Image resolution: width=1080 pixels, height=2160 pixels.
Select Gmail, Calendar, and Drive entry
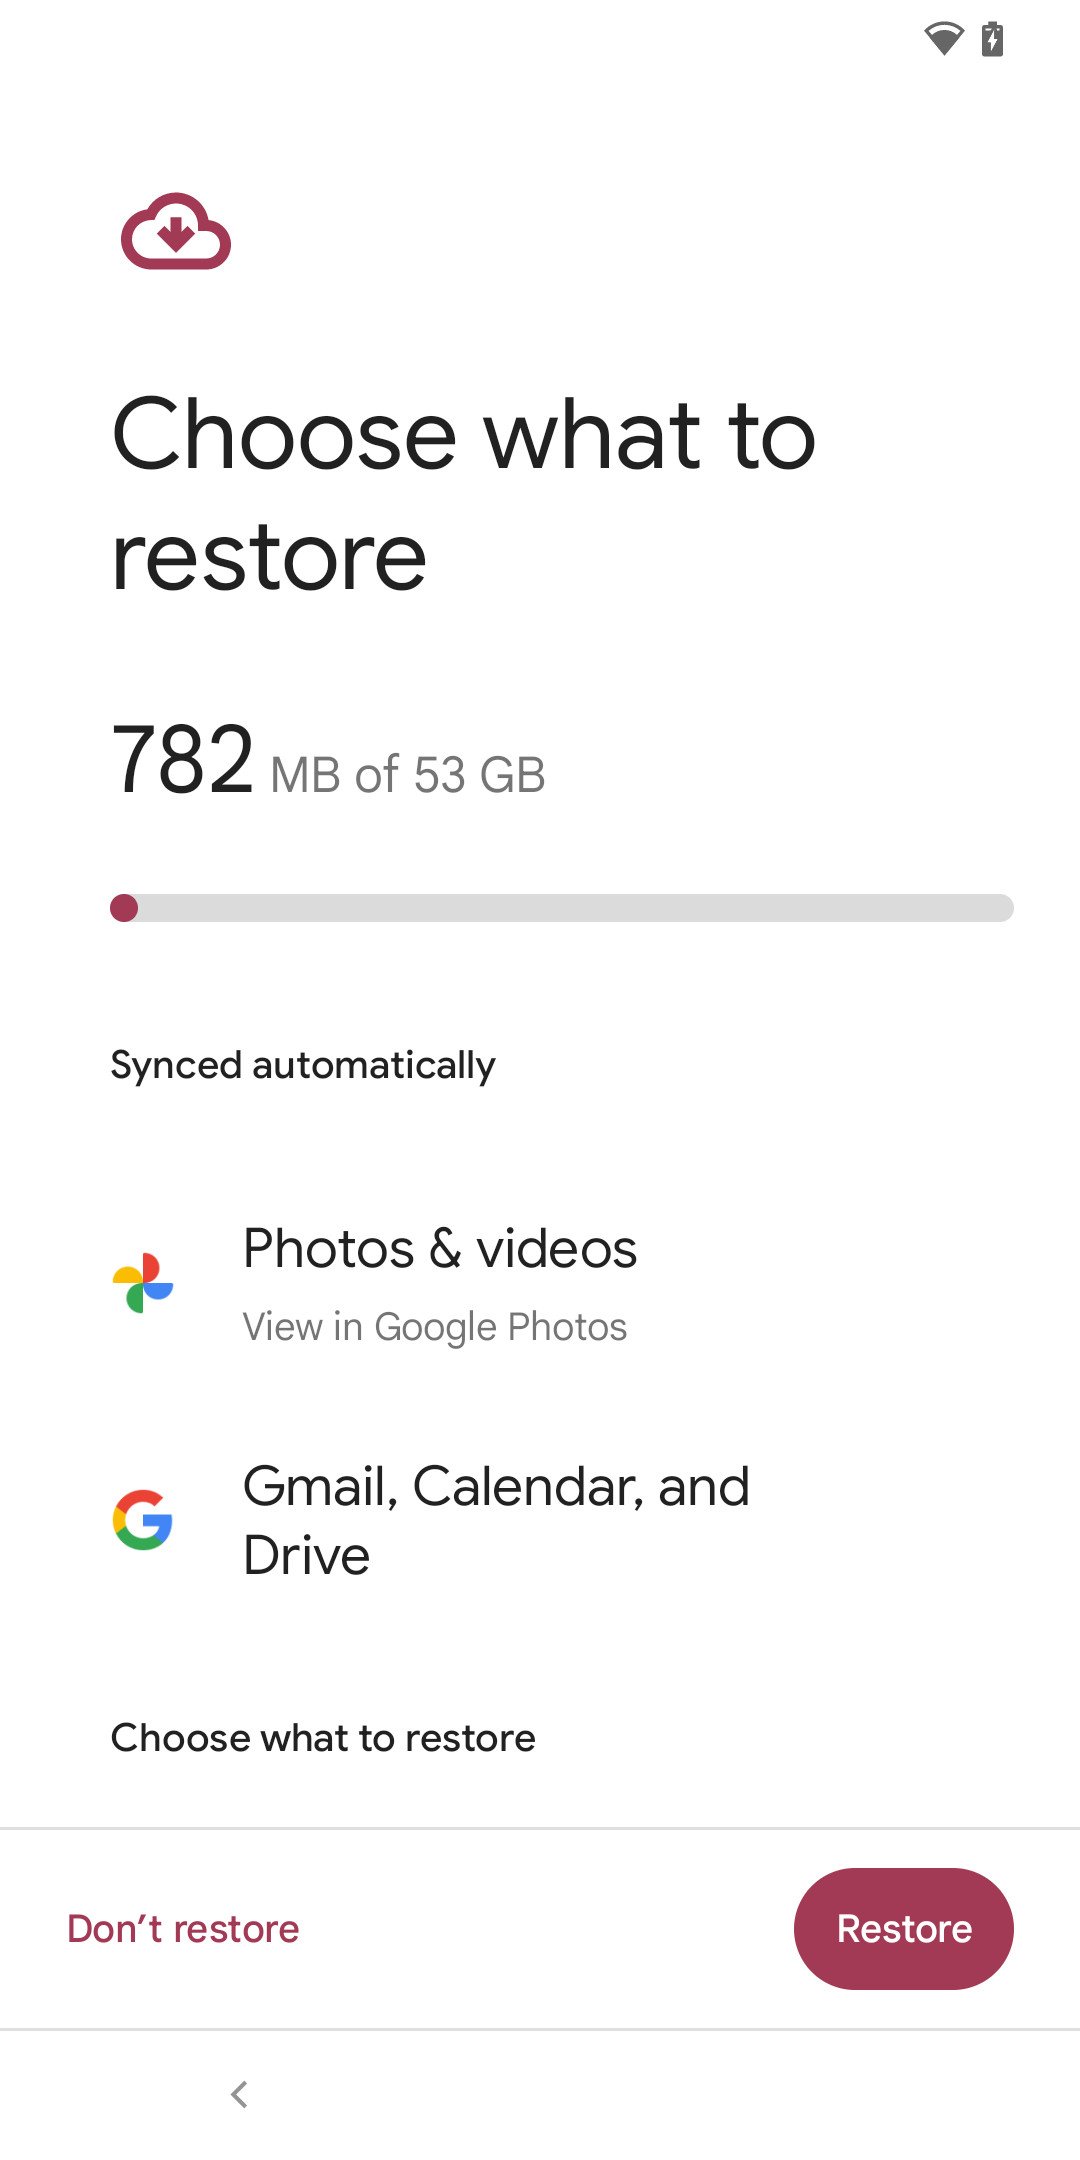tap(496, 1520)
